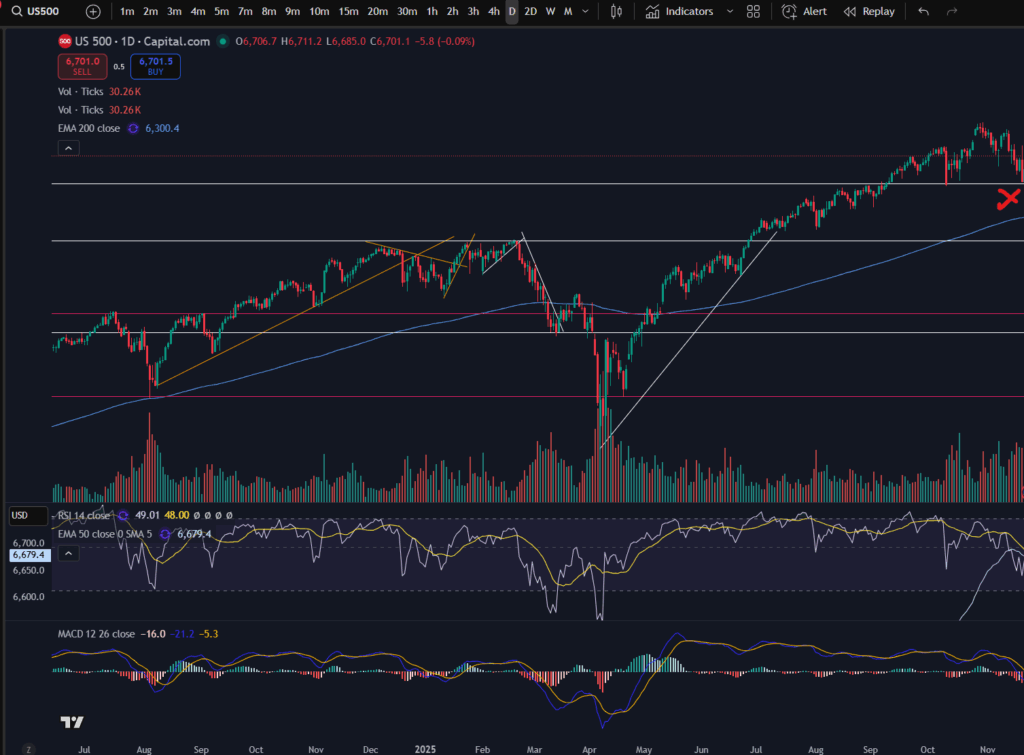
Task: Select the RSI 14 close legend
Action: [x=84, y=515]
